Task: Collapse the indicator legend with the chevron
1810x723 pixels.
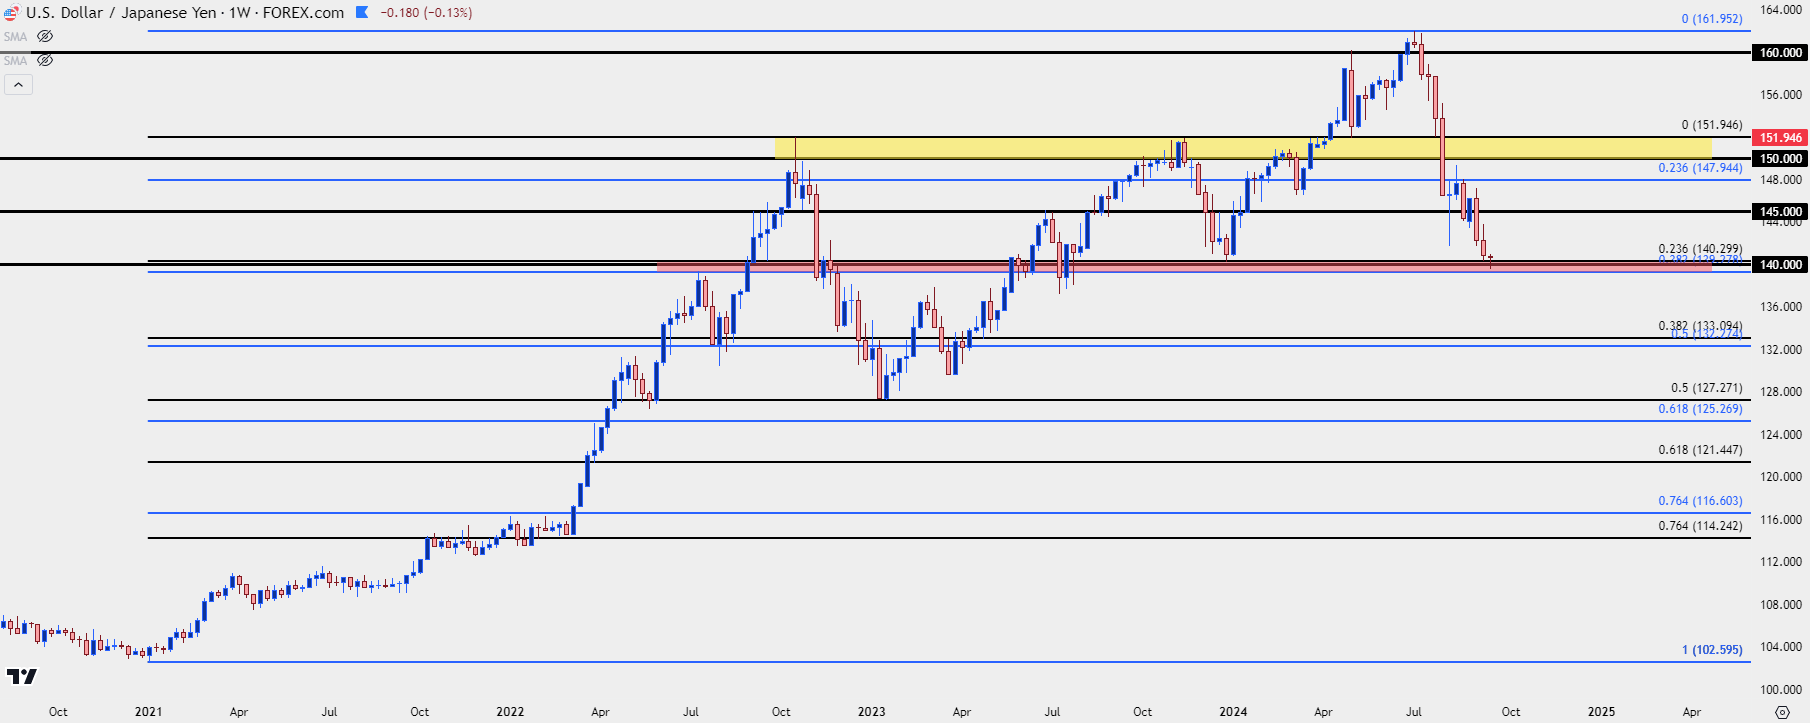Action: [18, 85]
